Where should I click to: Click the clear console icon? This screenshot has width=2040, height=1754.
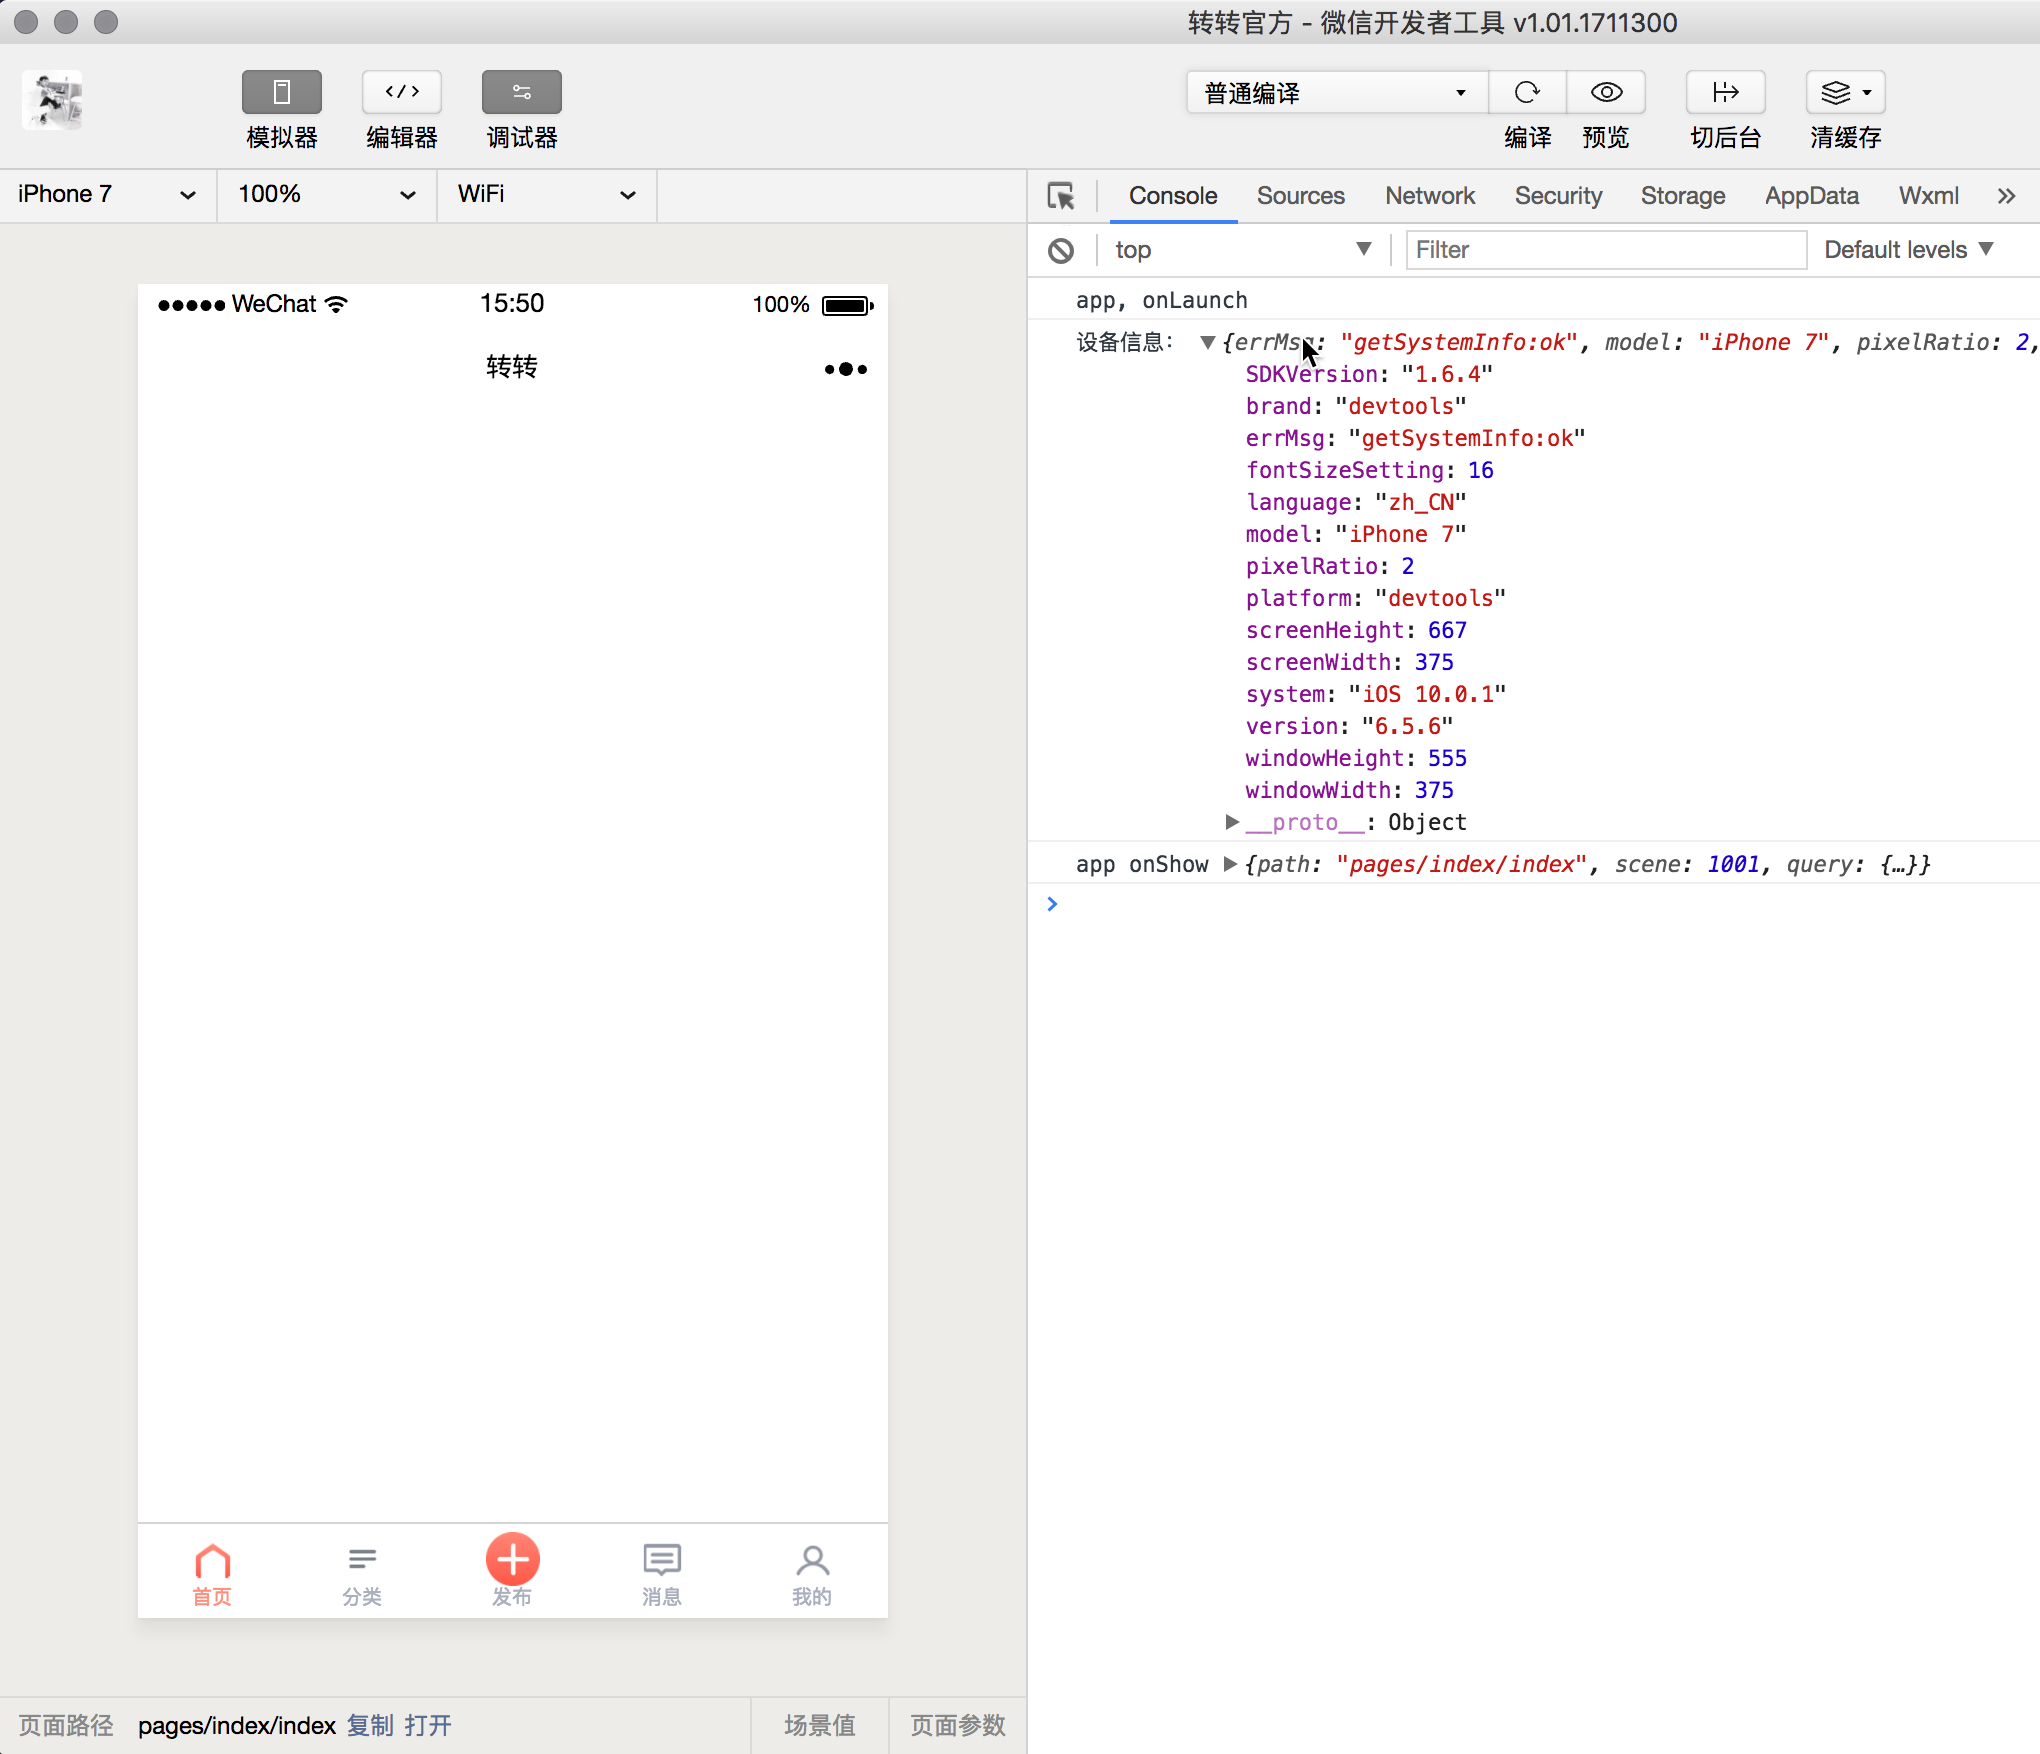(x=1061, y=250)
